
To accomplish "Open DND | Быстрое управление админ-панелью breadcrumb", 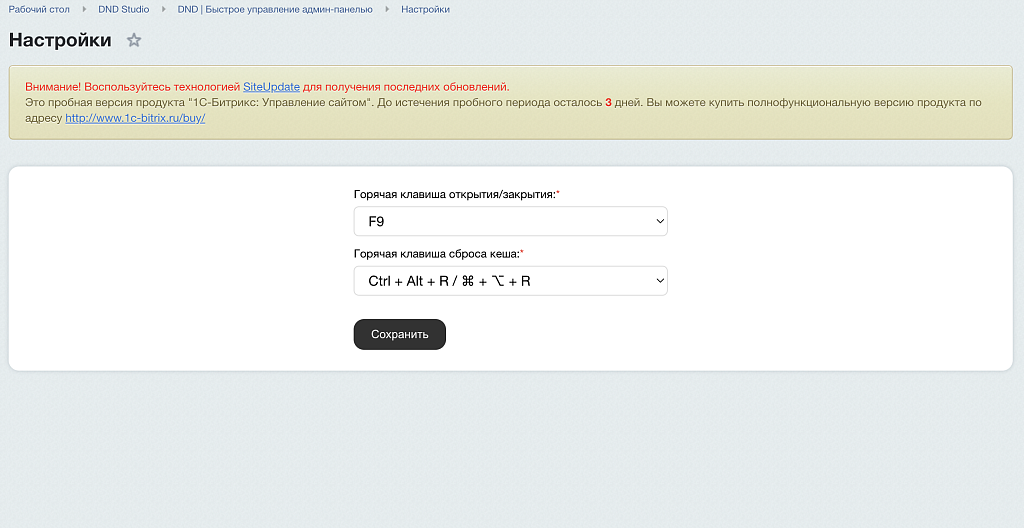I will point(275,9).
